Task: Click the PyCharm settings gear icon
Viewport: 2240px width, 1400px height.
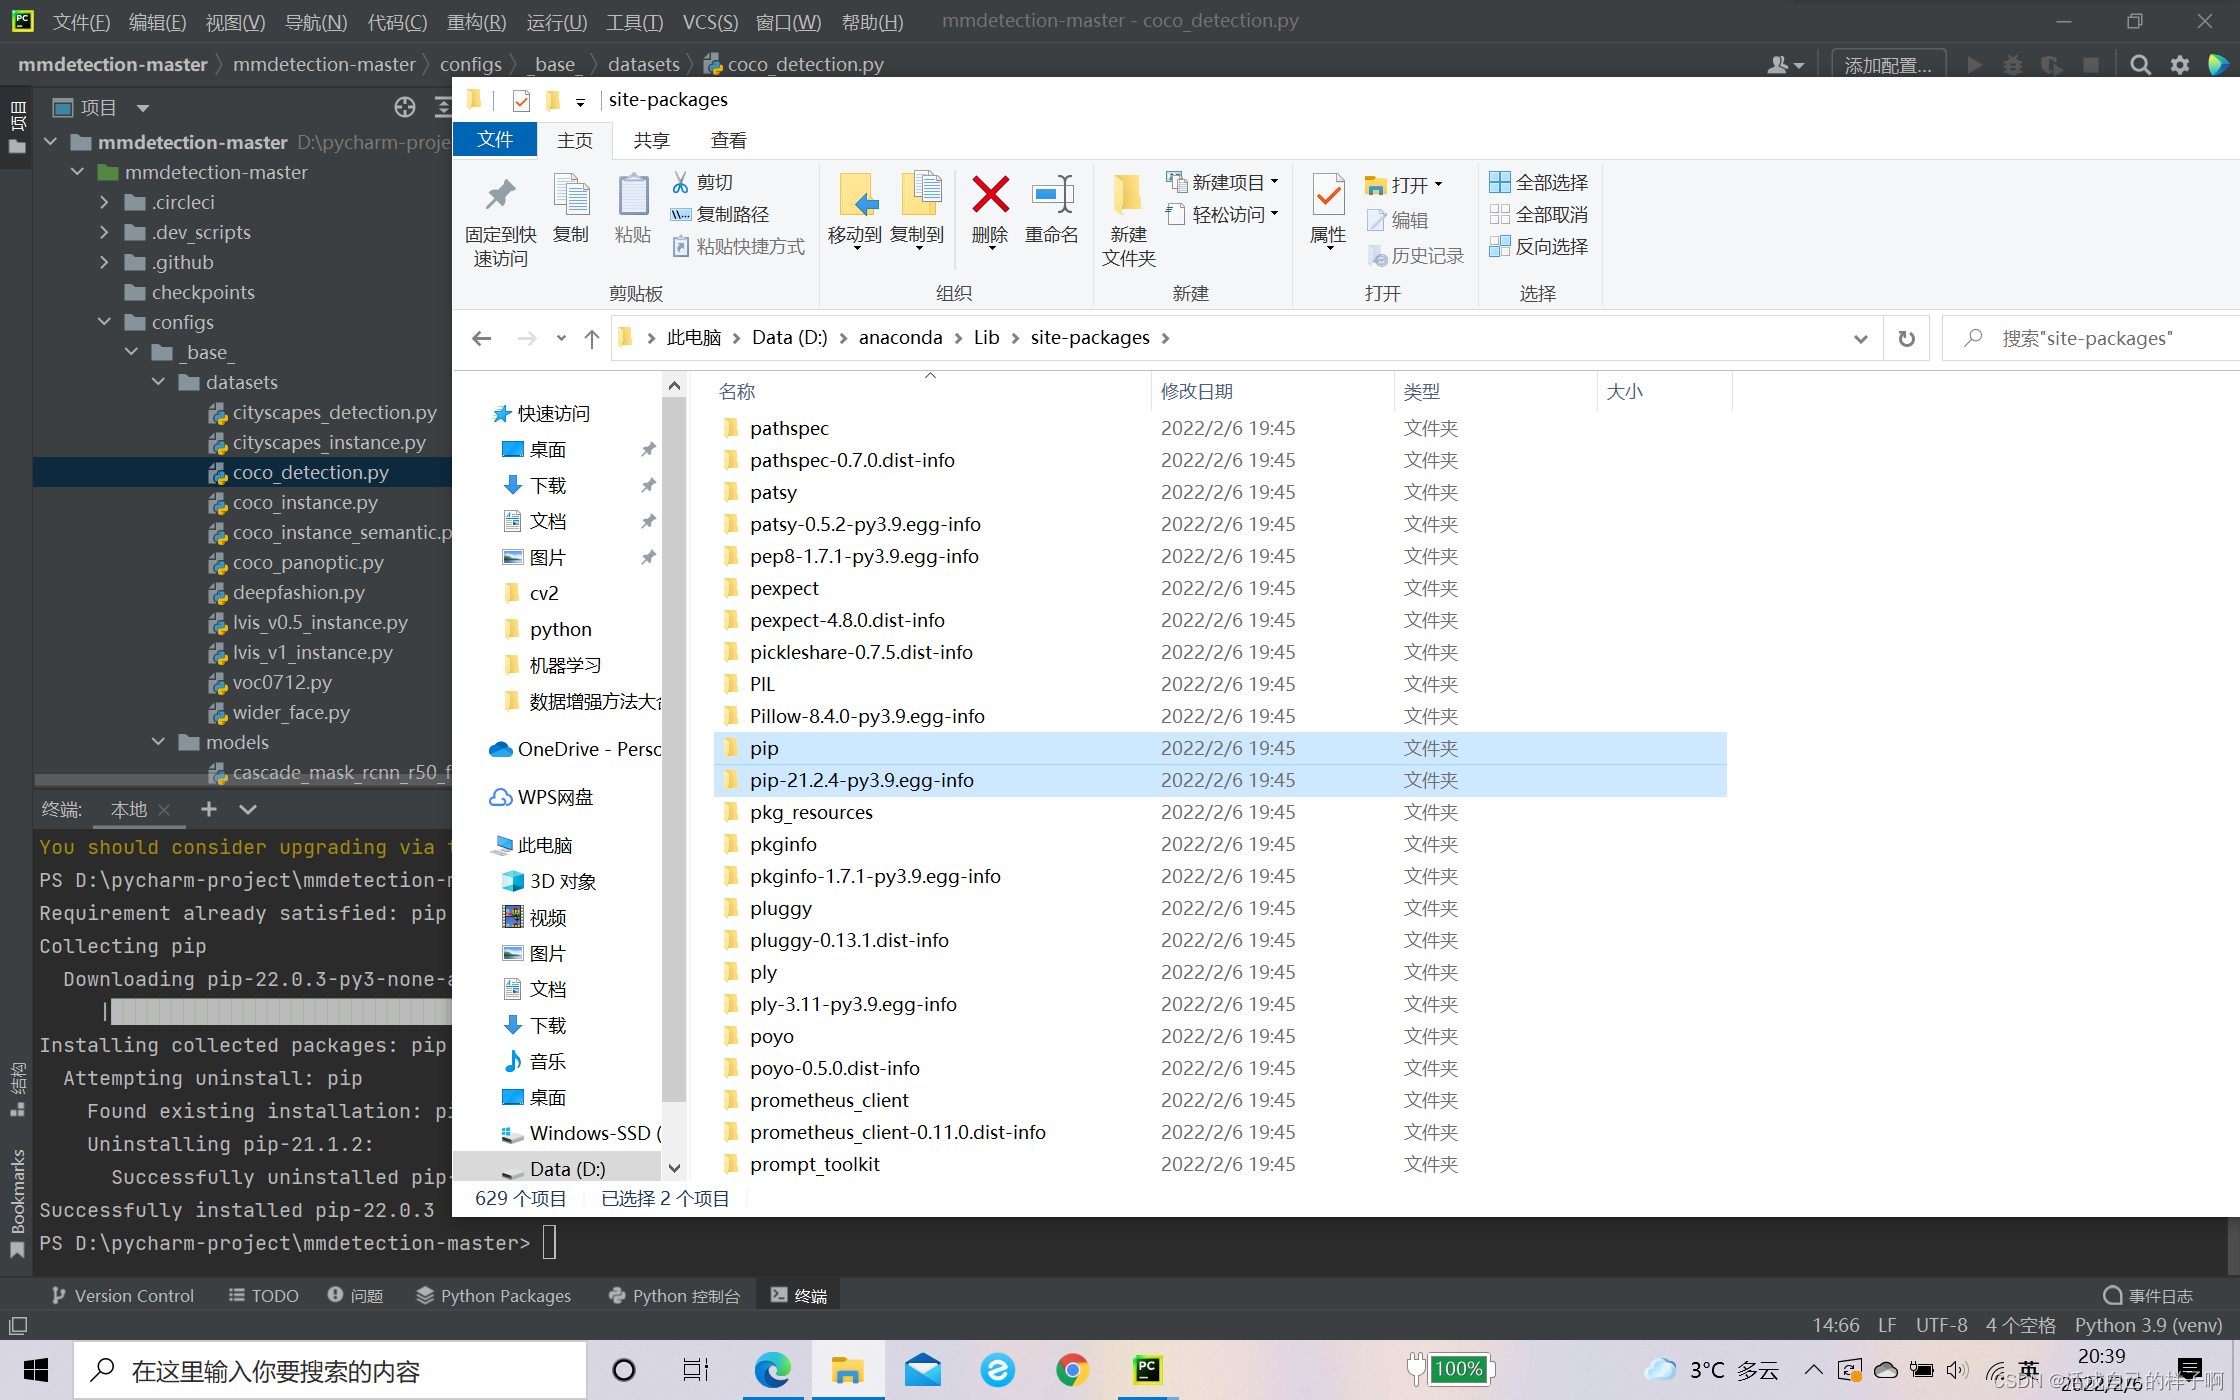Action: pyautogui.click(x=2180, y=65)
